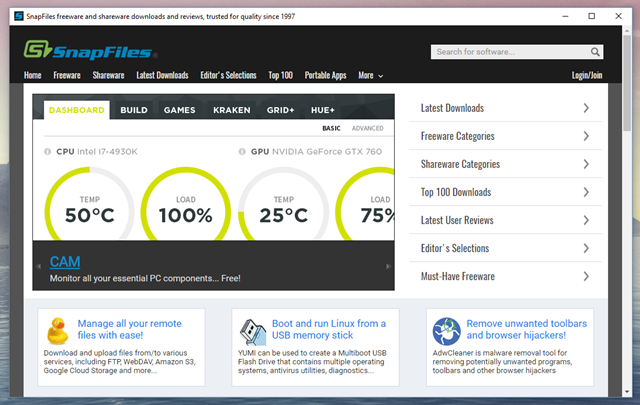Open the Portable Apps menu item
Screen dimensions: 640x405
pos(325,76)
